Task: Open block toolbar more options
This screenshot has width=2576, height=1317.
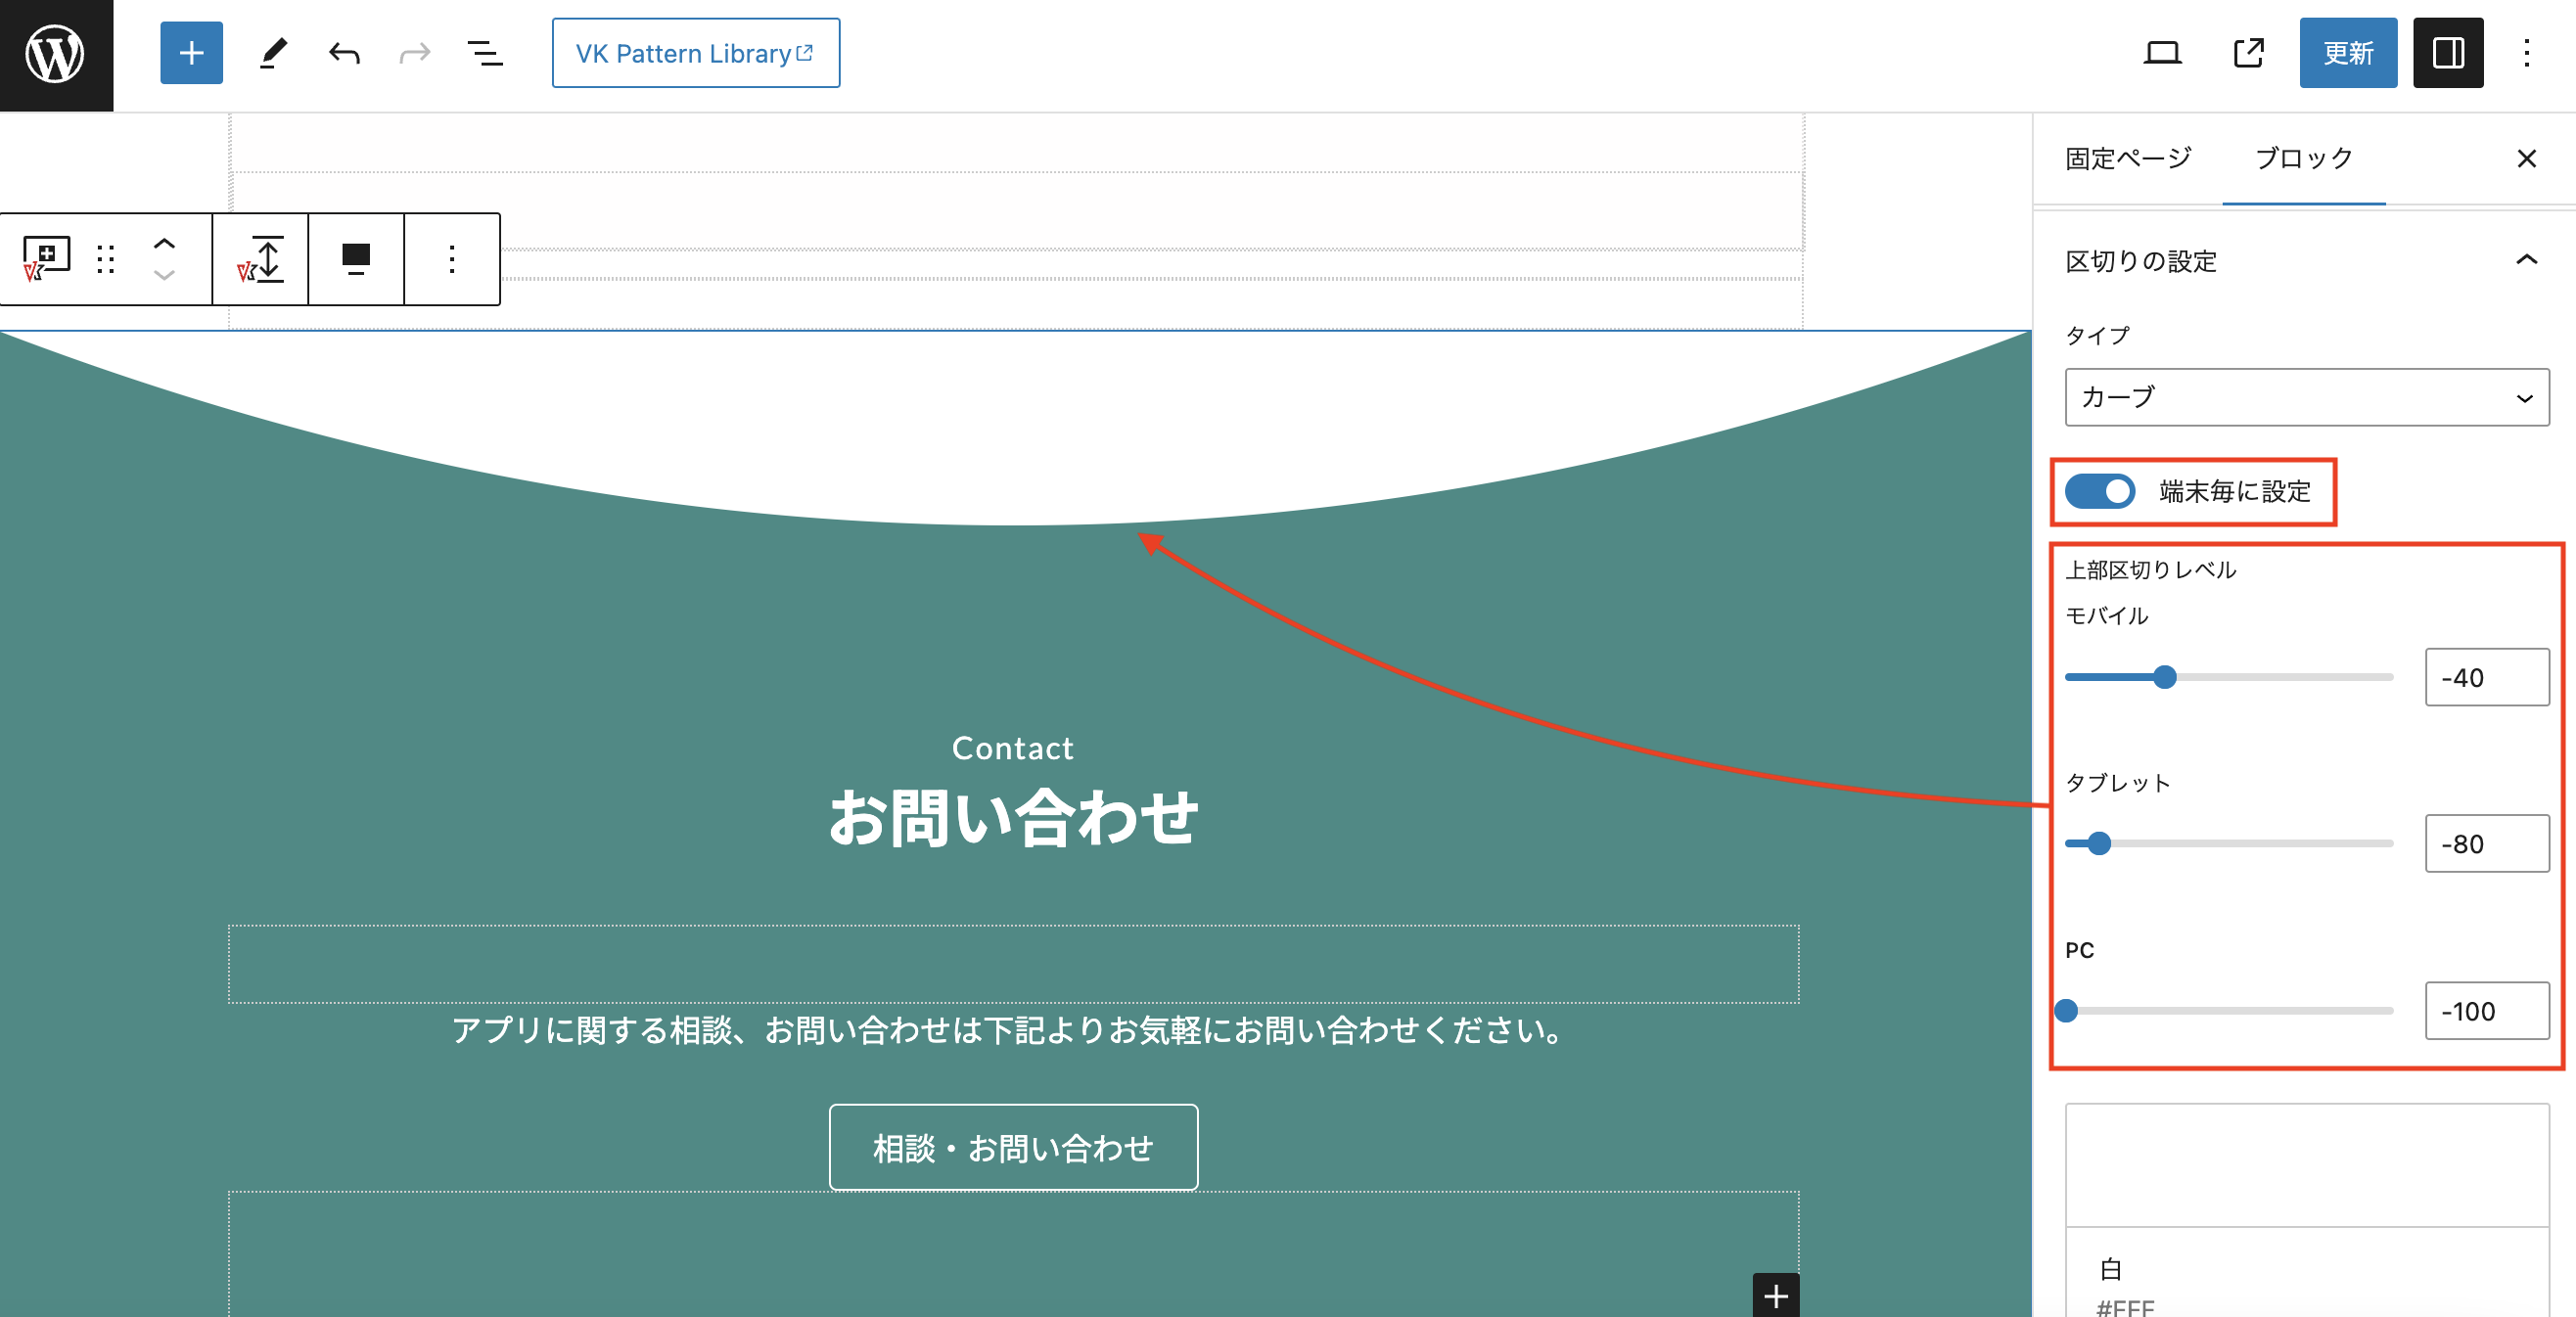Action: (x=452, y=259)
